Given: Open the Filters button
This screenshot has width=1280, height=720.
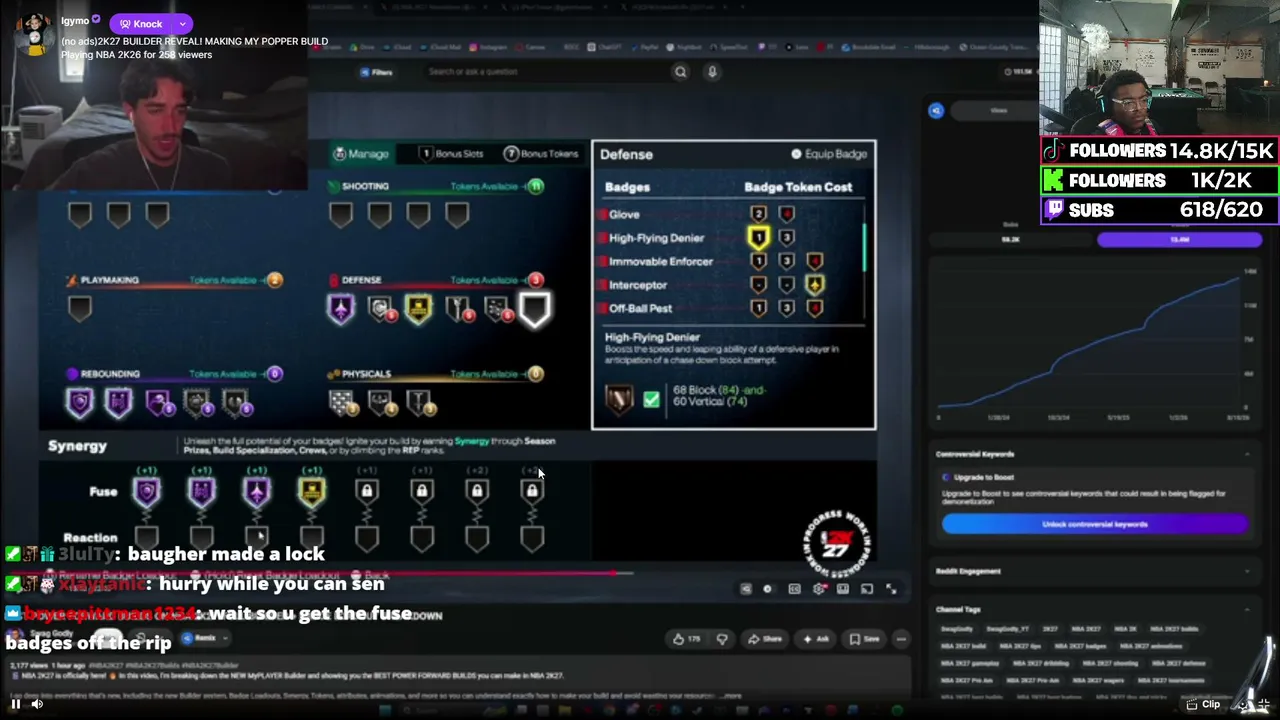Looking at the screenshot, I should (x=377, y=72).
